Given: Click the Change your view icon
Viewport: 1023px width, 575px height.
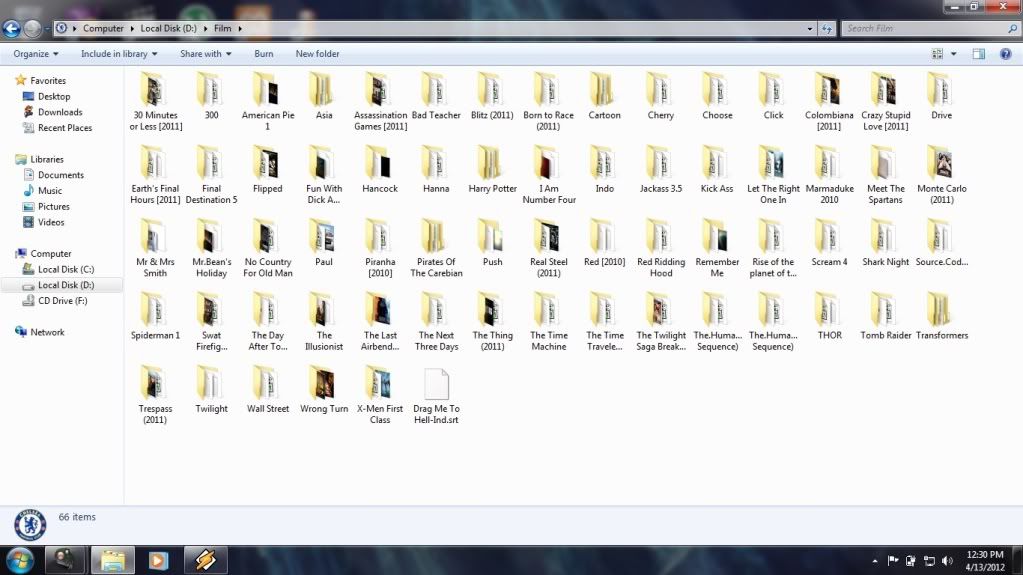Looking at the screenshot, I should pos(938,54).
